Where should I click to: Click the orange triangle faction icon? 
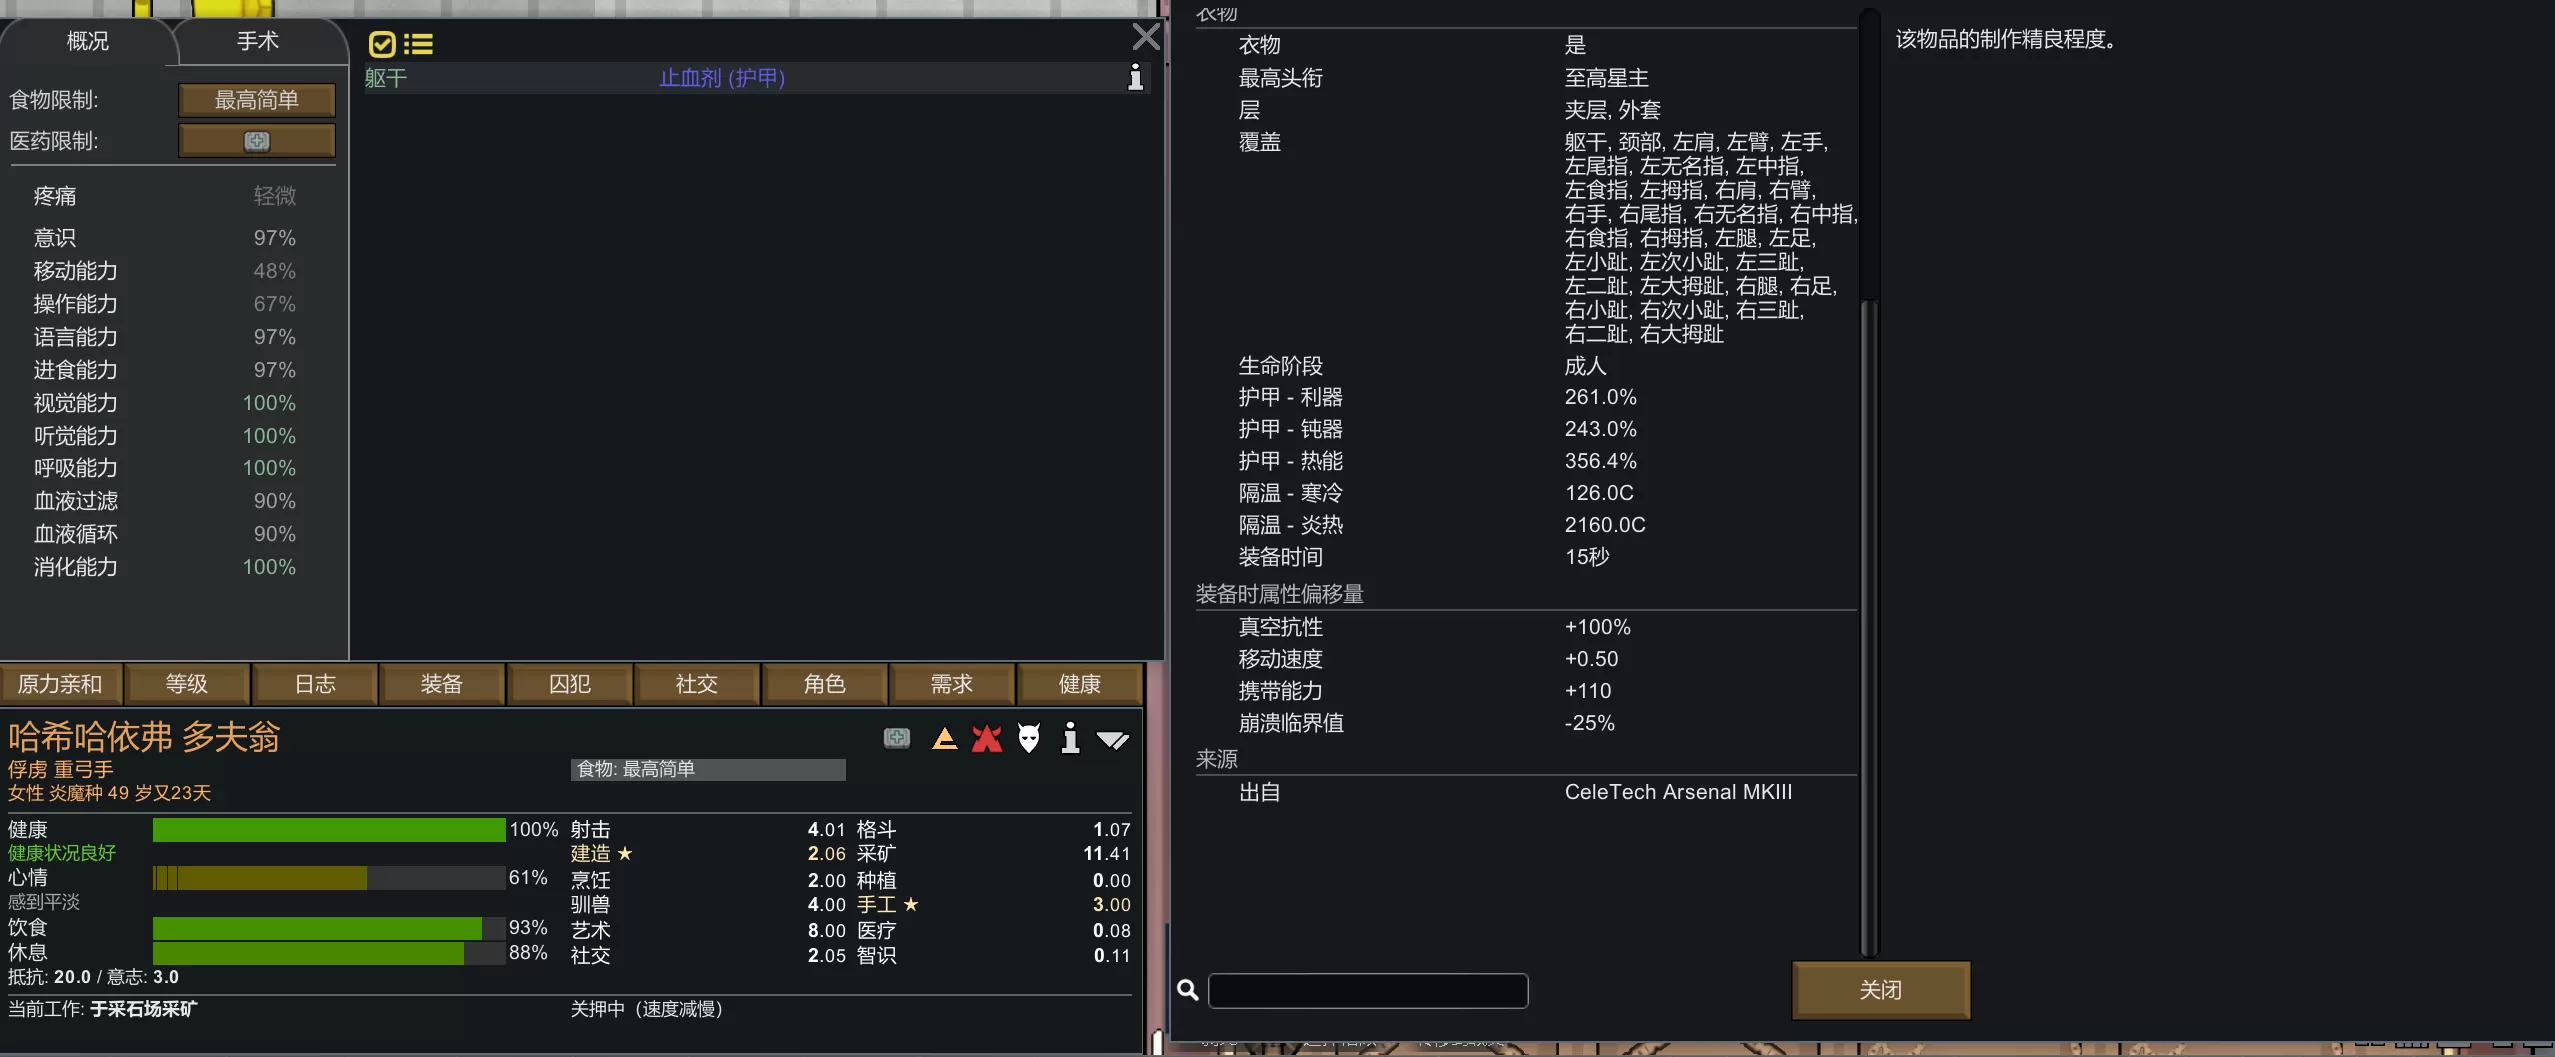(x=944, y=739)
